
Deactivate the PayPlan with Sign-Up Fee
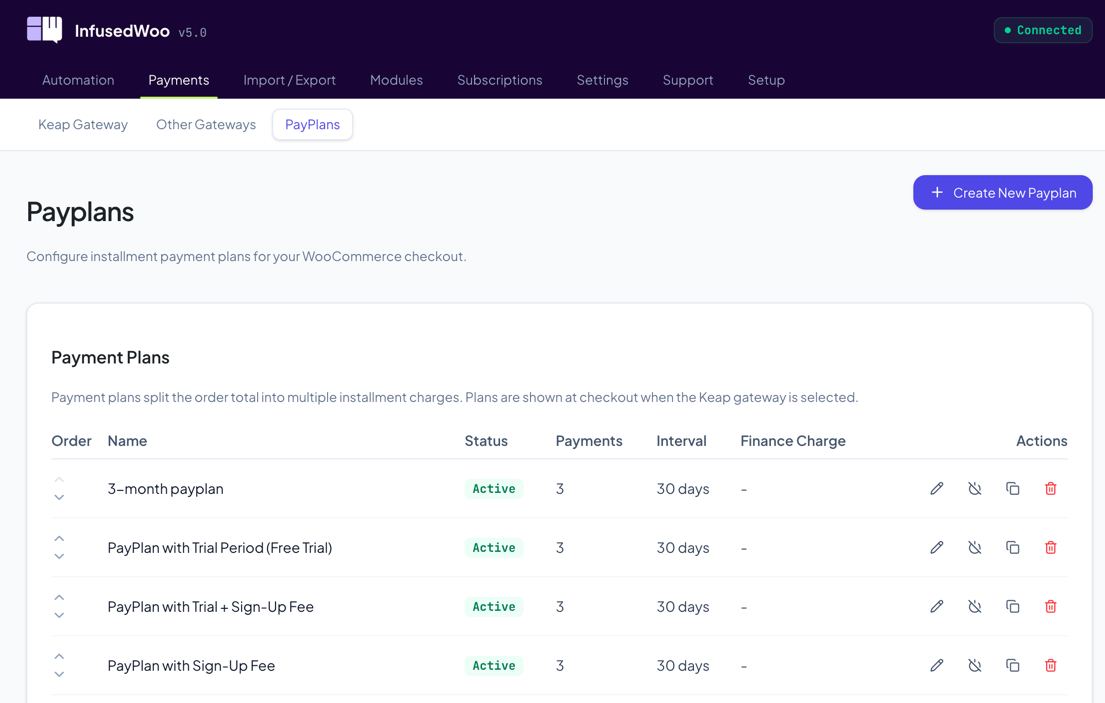tap(975, 665)
